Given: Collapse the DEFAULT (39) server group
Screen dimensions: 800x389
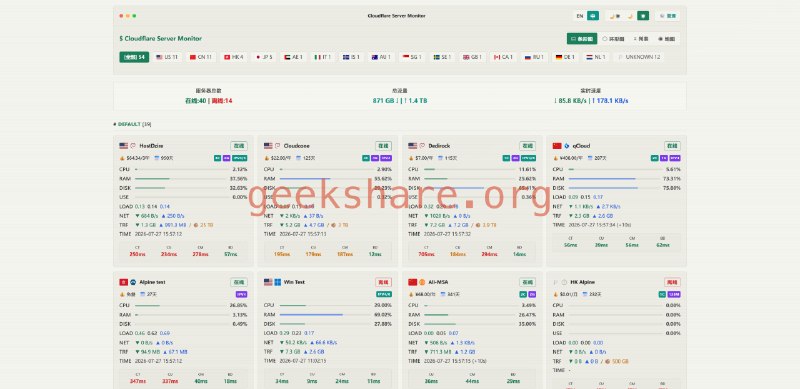Looking at the screenshot, I should [x=133, y=124].
